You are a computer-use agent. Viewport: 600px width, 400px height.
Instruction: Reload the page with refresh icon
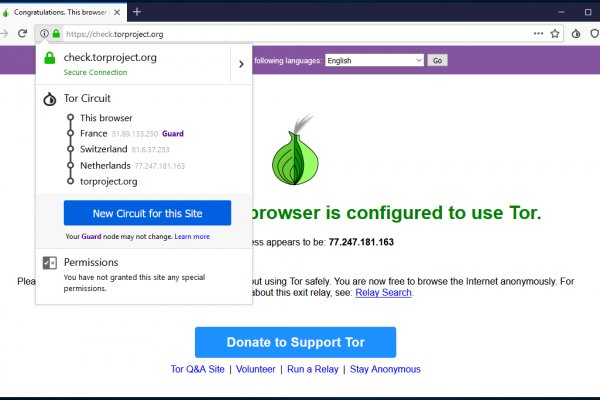point(22,34)
